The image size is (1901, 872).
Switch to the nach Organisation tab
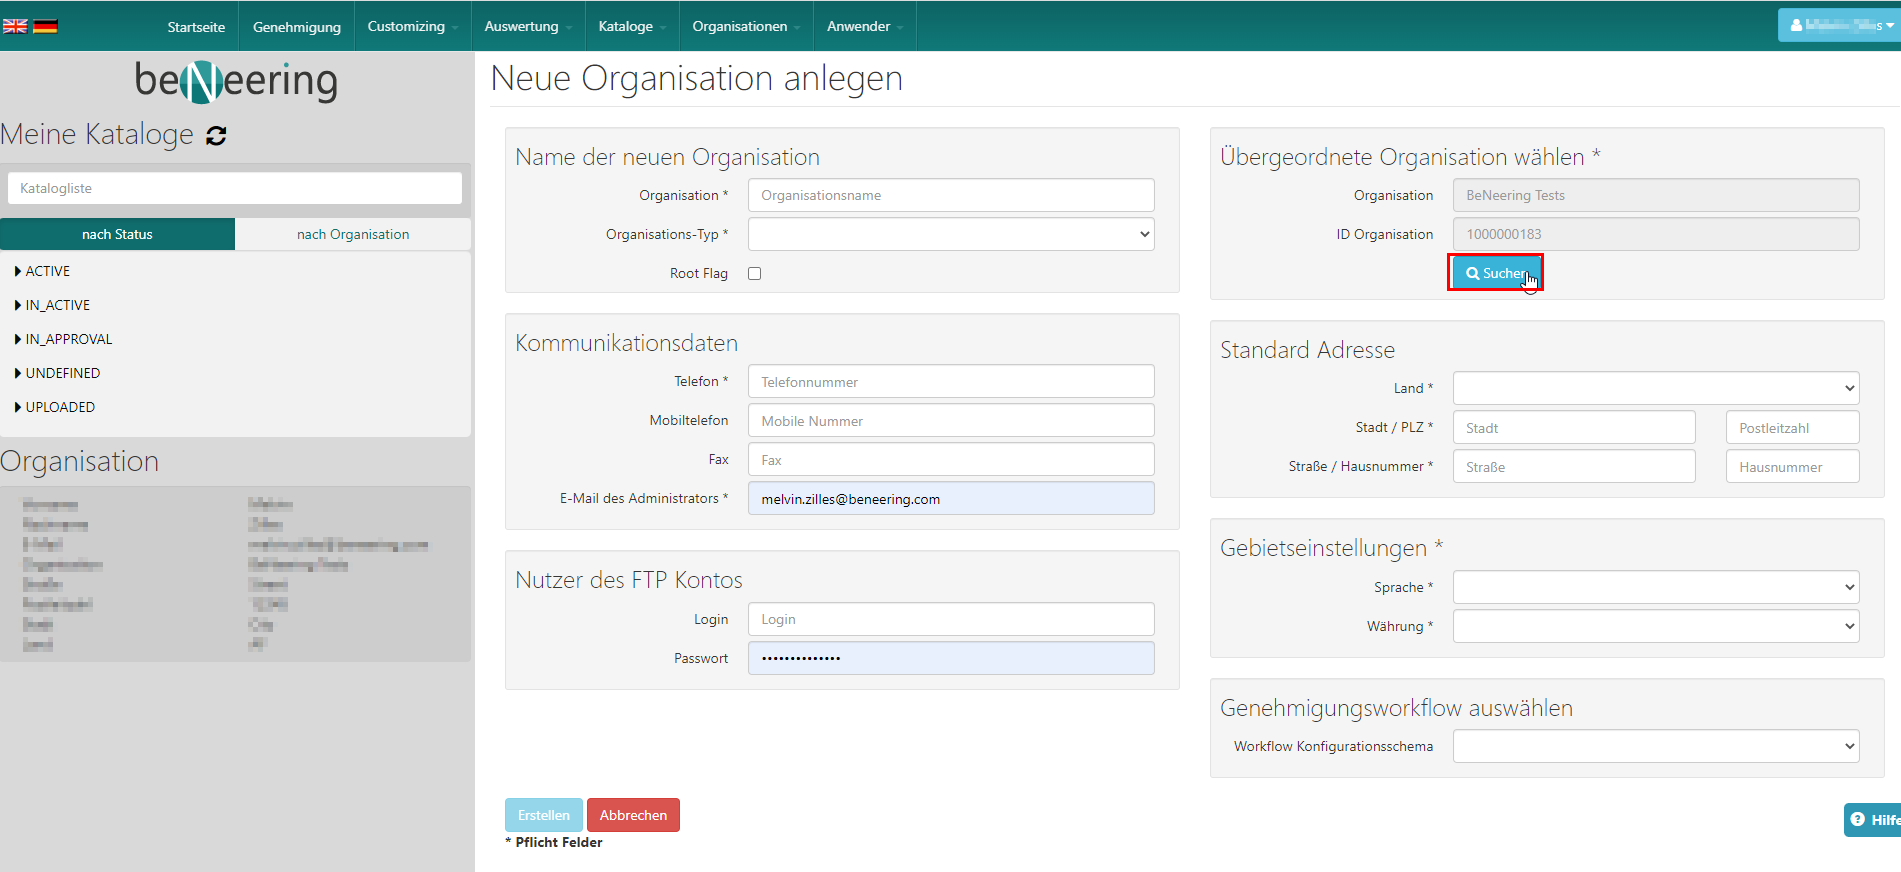pyautogui.click(x=353, y=234)
